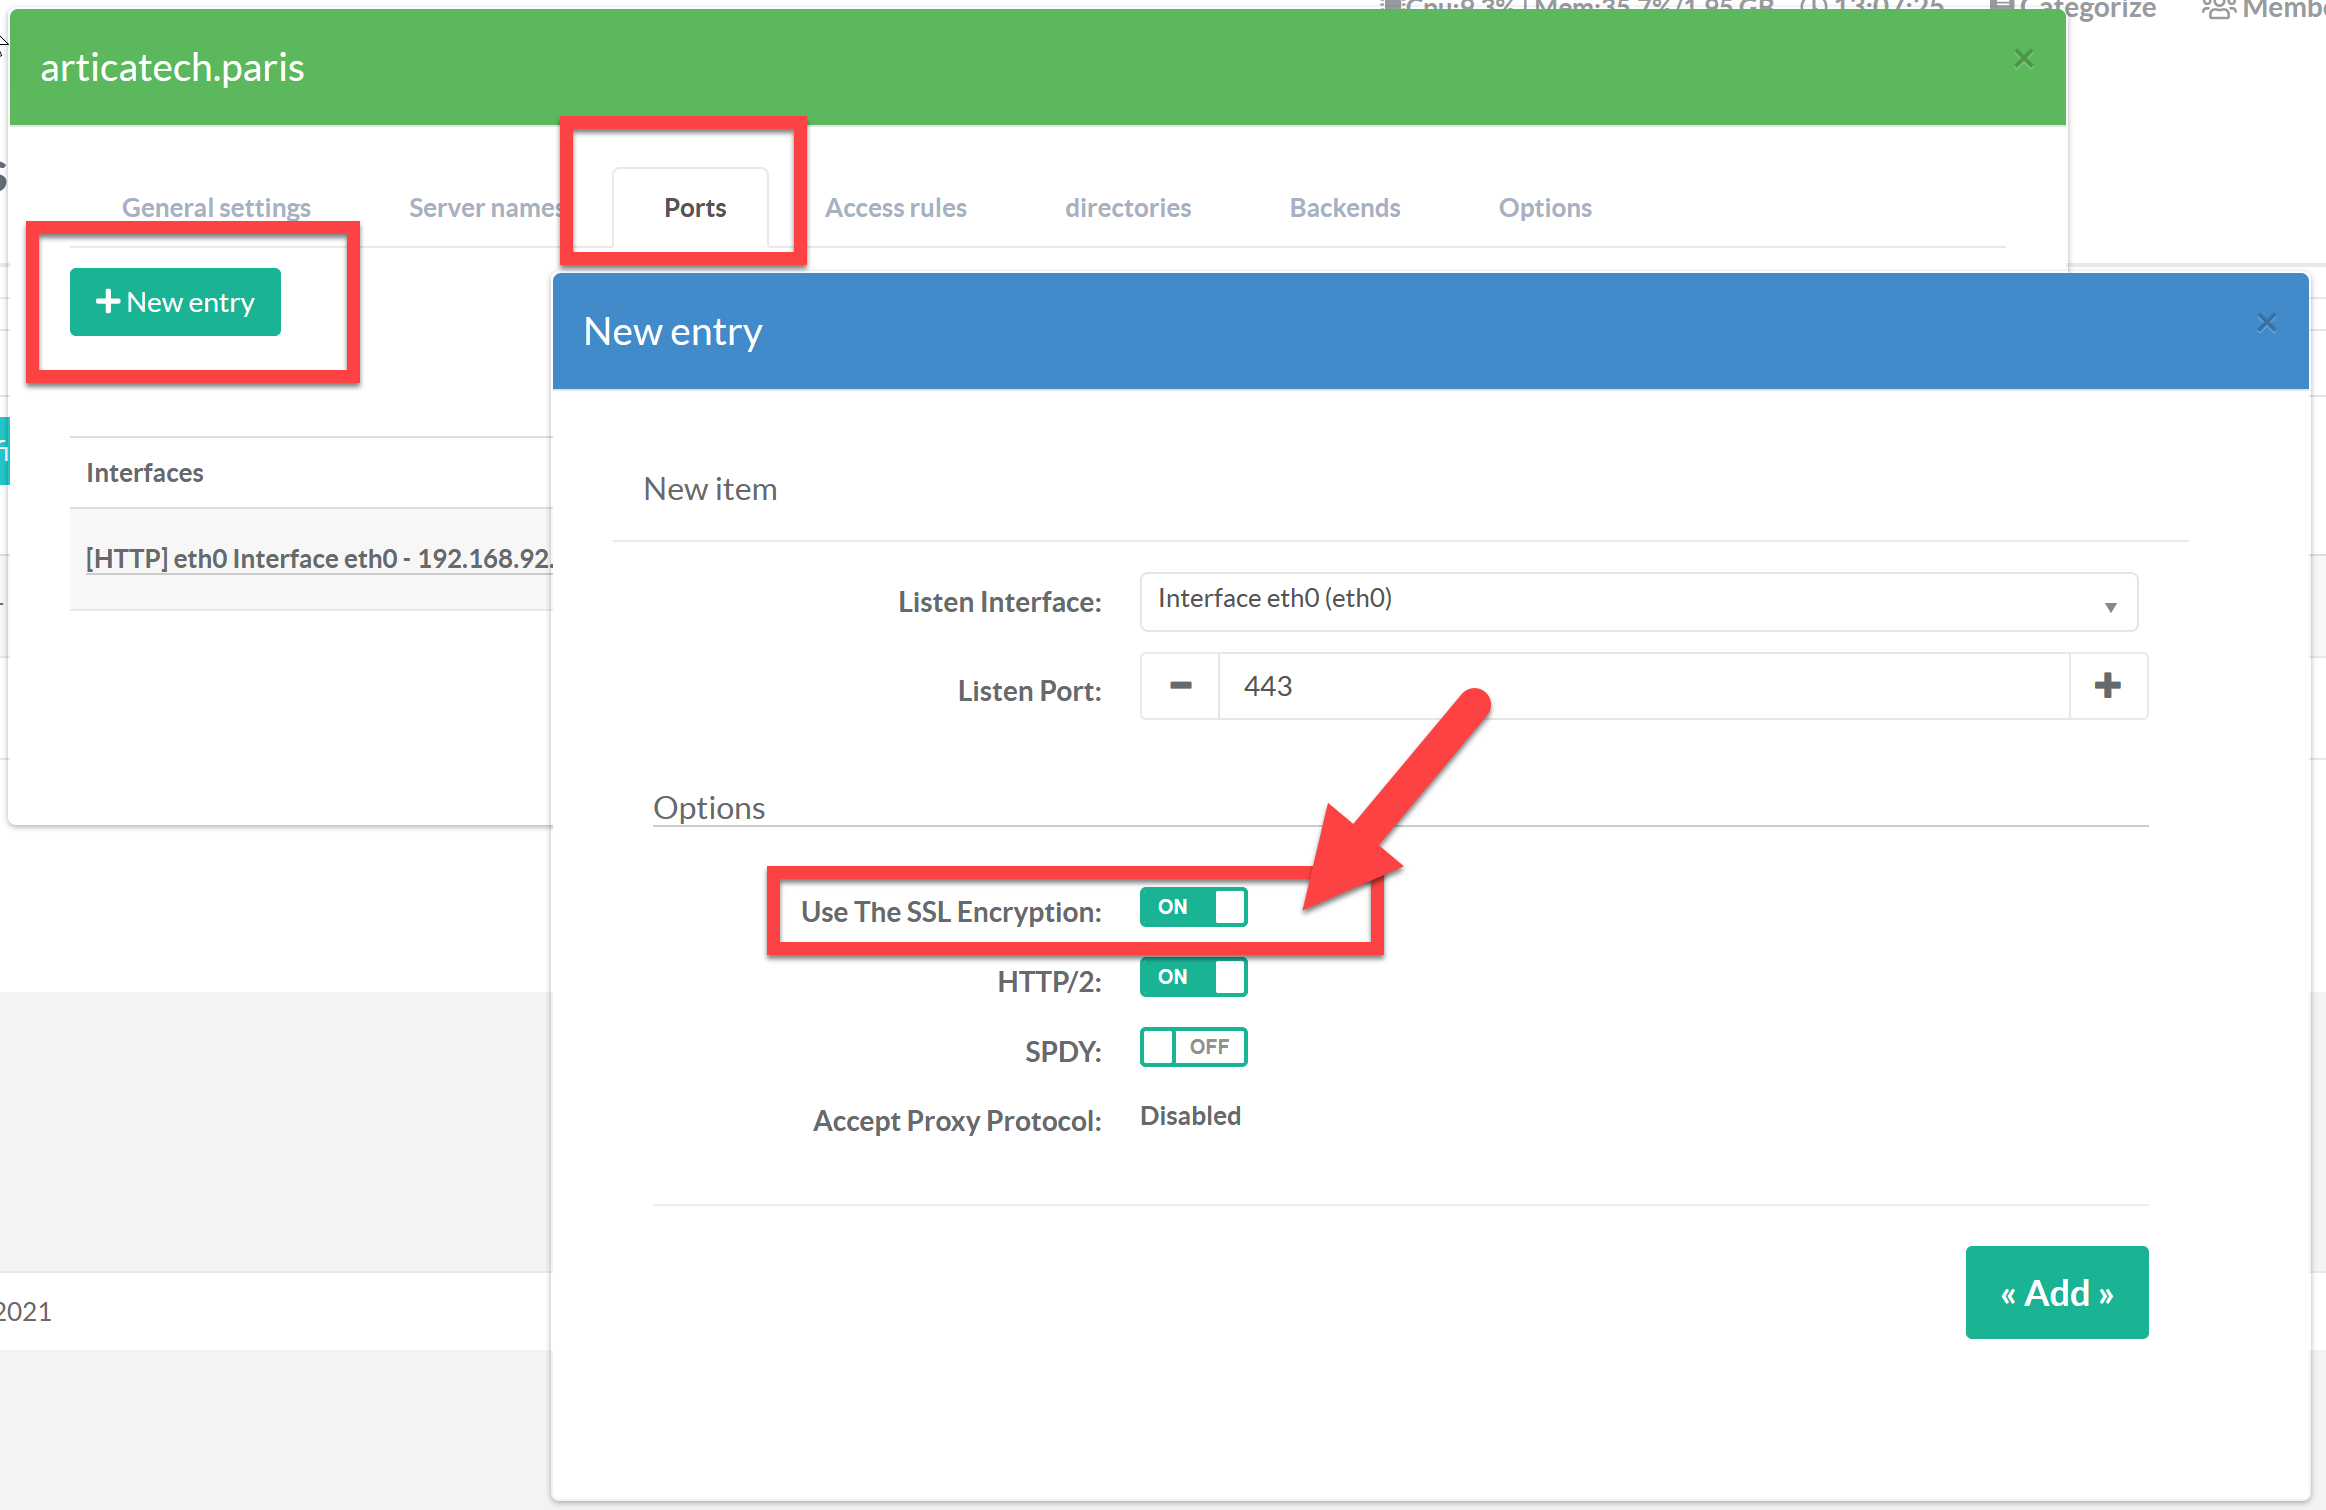The height and width of the screenshot is (1510, 2326).
Task: Open the General settings tab
Action: [216, 208]
